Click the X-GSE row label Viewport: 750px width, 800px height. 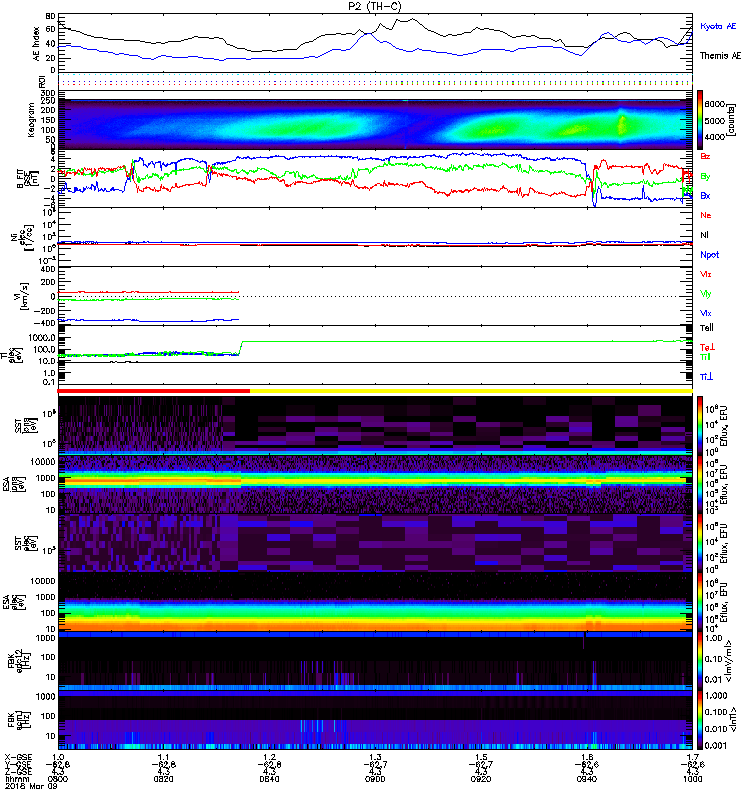(x=18, y=757)
